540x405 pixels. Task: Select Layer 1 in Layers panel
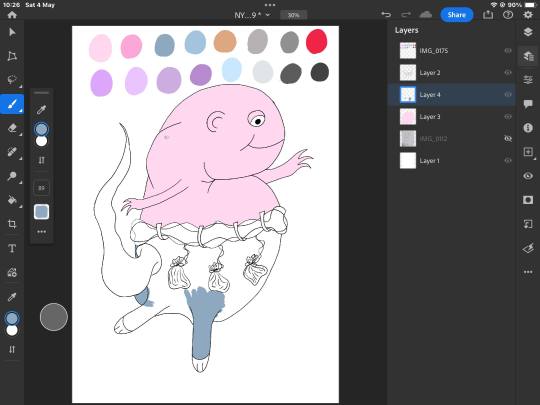click(451, 160)
